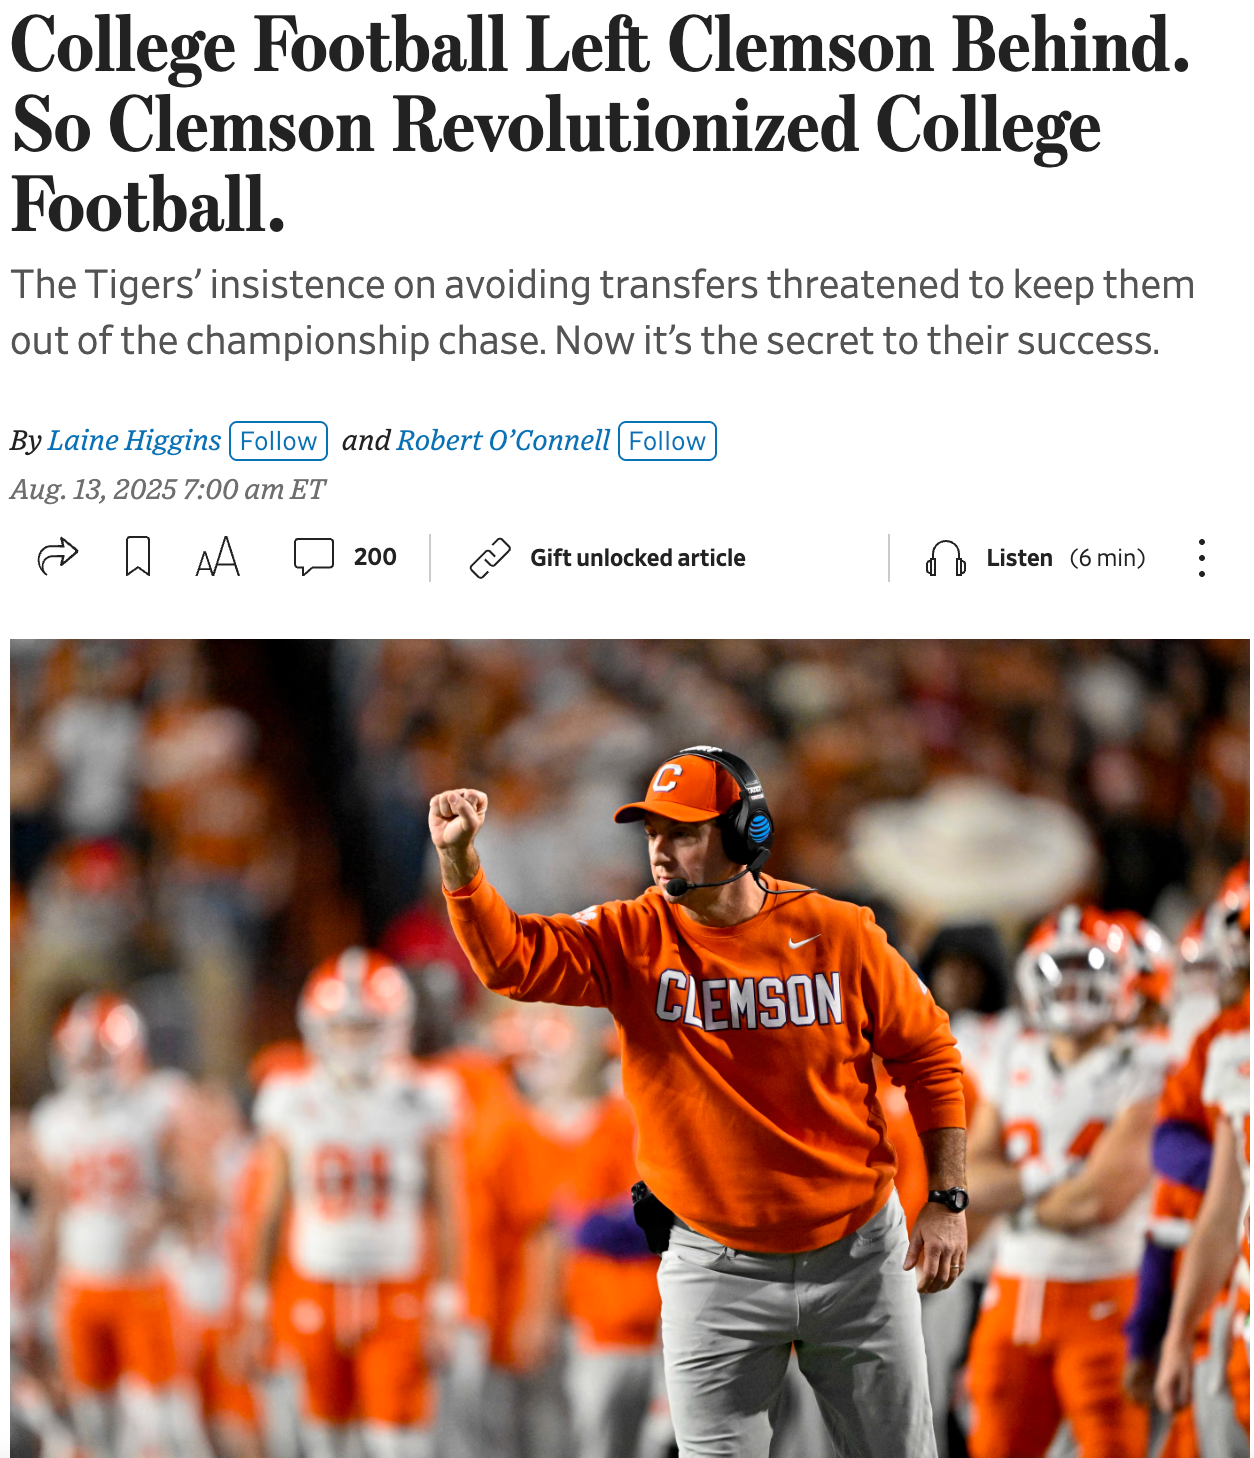The height and width of the screenshot is (1458, 1254).
Task: Click the chain link gift icon
Action: 490,558
